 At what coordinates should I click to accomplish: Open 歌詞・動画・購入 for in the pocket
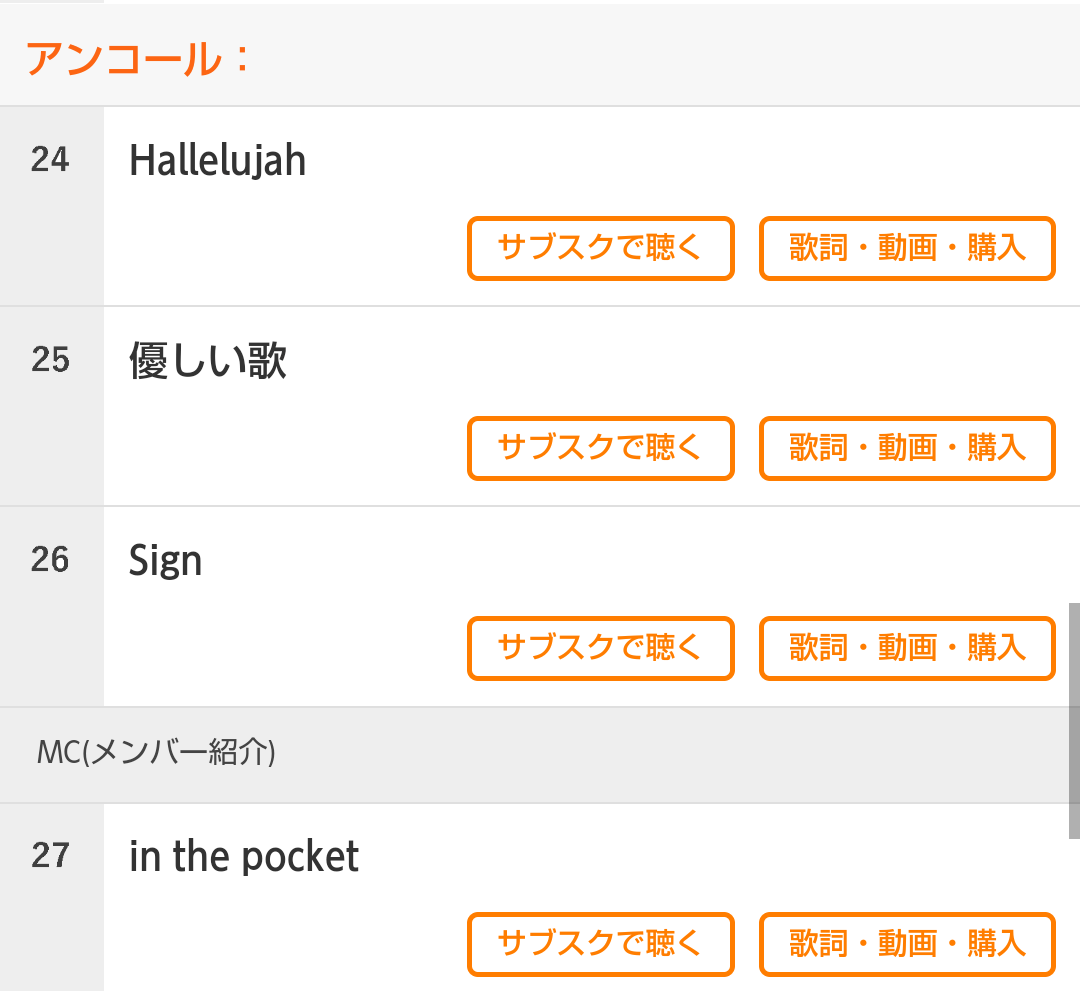coord(907,944)
